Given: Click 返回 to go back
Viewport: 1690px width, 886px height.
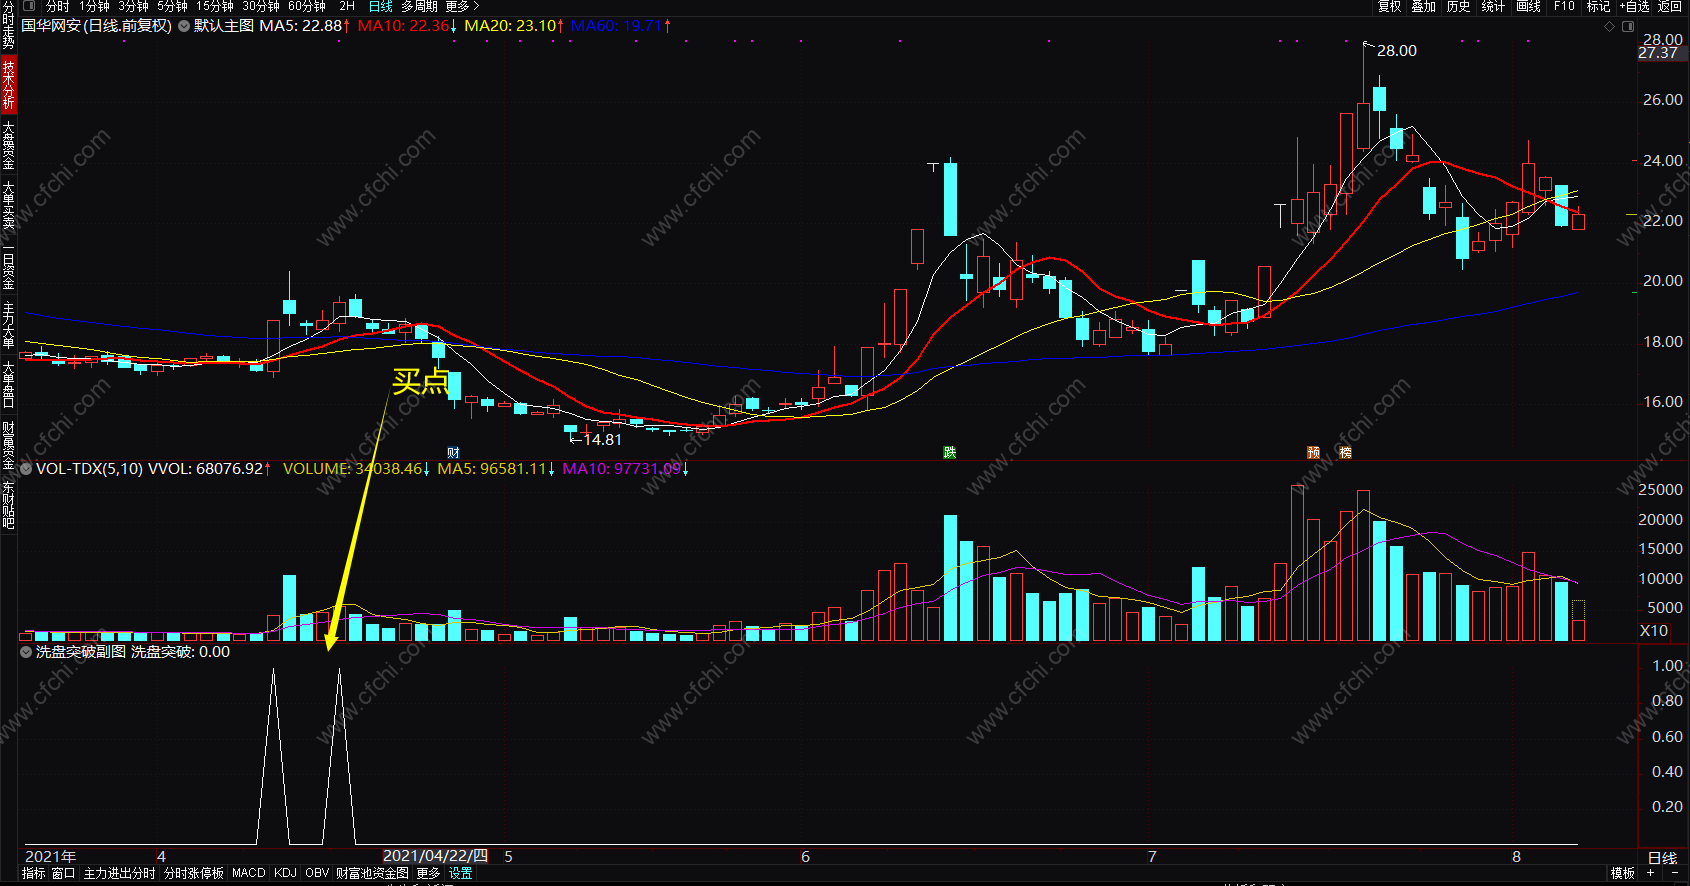Looking at the screenshot, I should [1670, 6].
